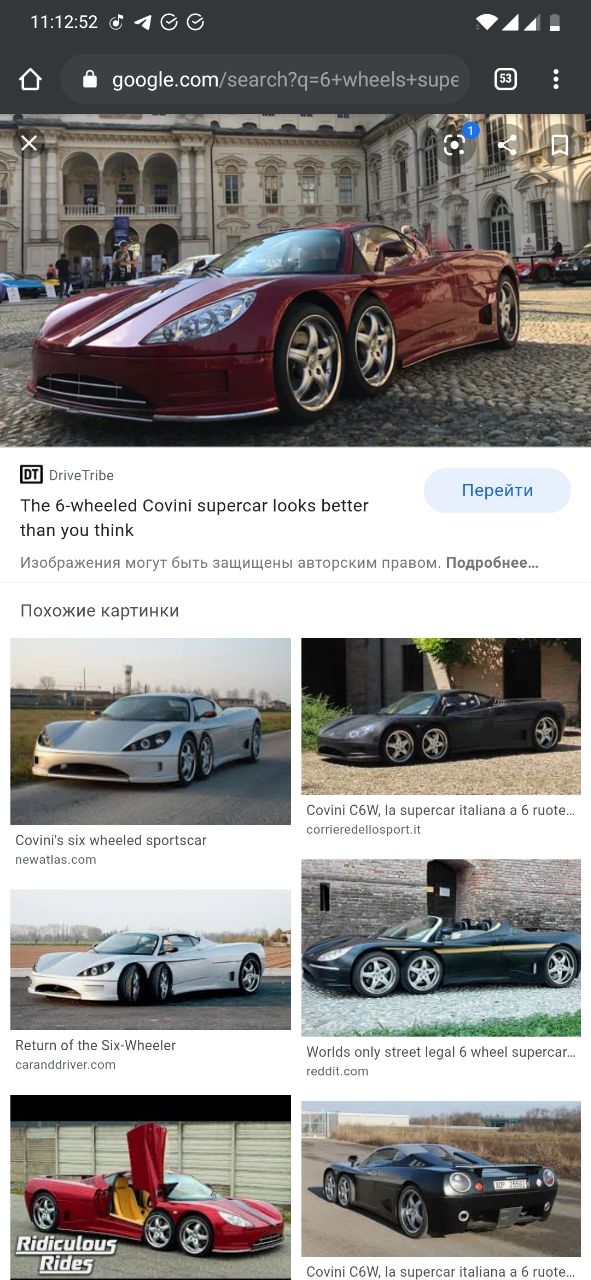Open Chrome's three-dot overflow menu
591x1280 pixels.
[x=556, y=80]
